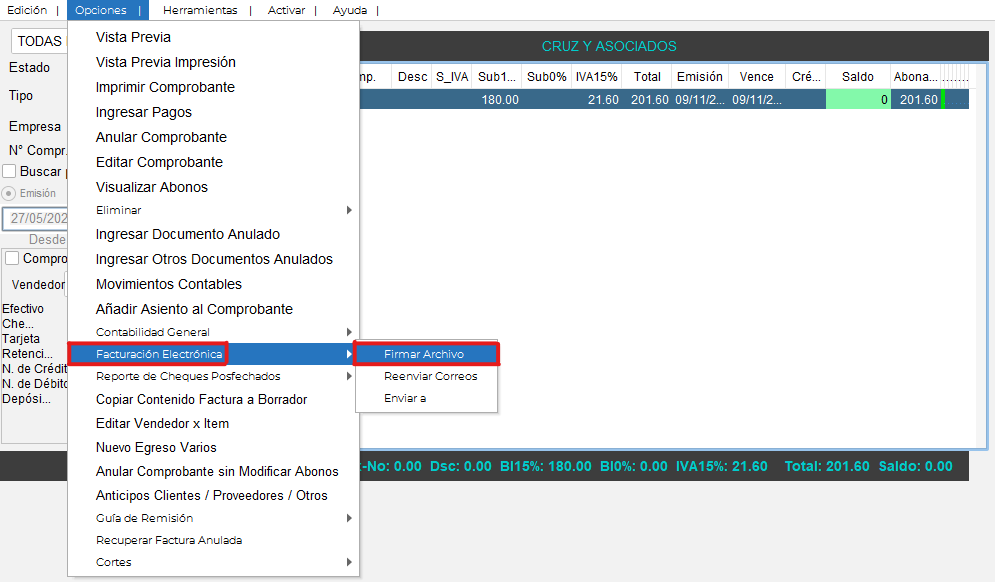Click Imprimir Comprobante menu entry
The height and width of the screenshot is (582, 995).
165,87
